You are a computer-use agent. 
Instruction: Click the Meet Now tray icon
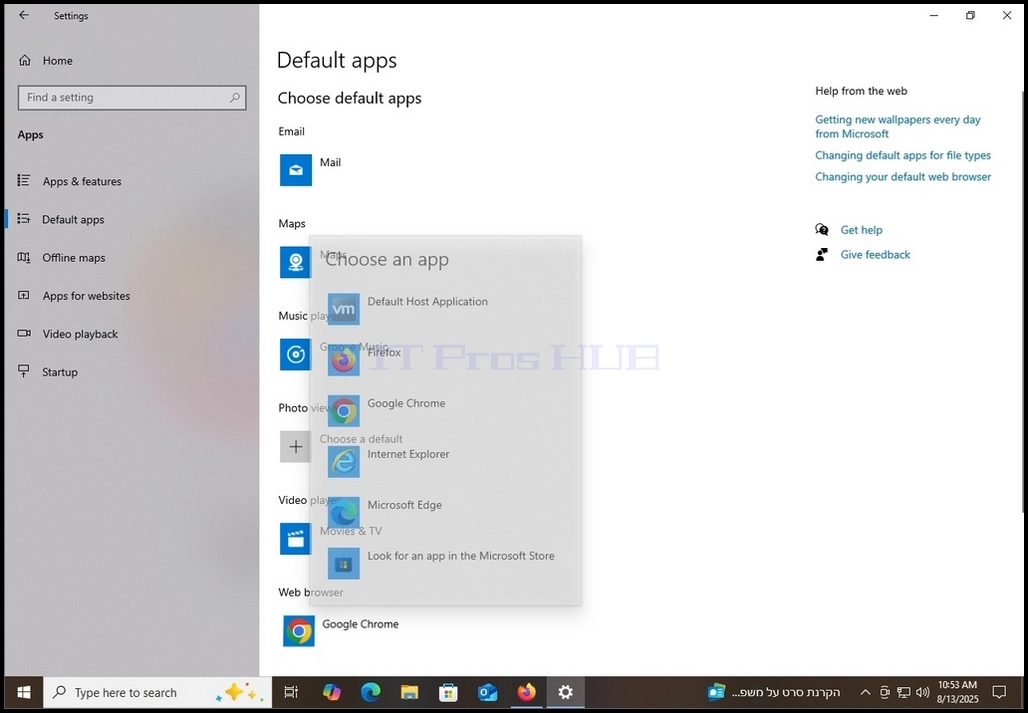click(x=884, y=692)
